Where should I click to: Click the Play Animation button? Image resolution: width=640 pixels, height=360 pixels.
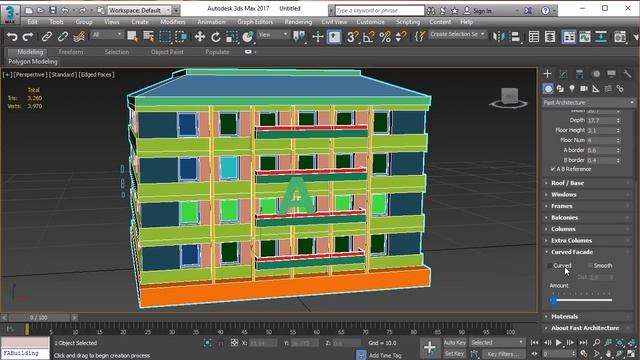tap(559, 342)
